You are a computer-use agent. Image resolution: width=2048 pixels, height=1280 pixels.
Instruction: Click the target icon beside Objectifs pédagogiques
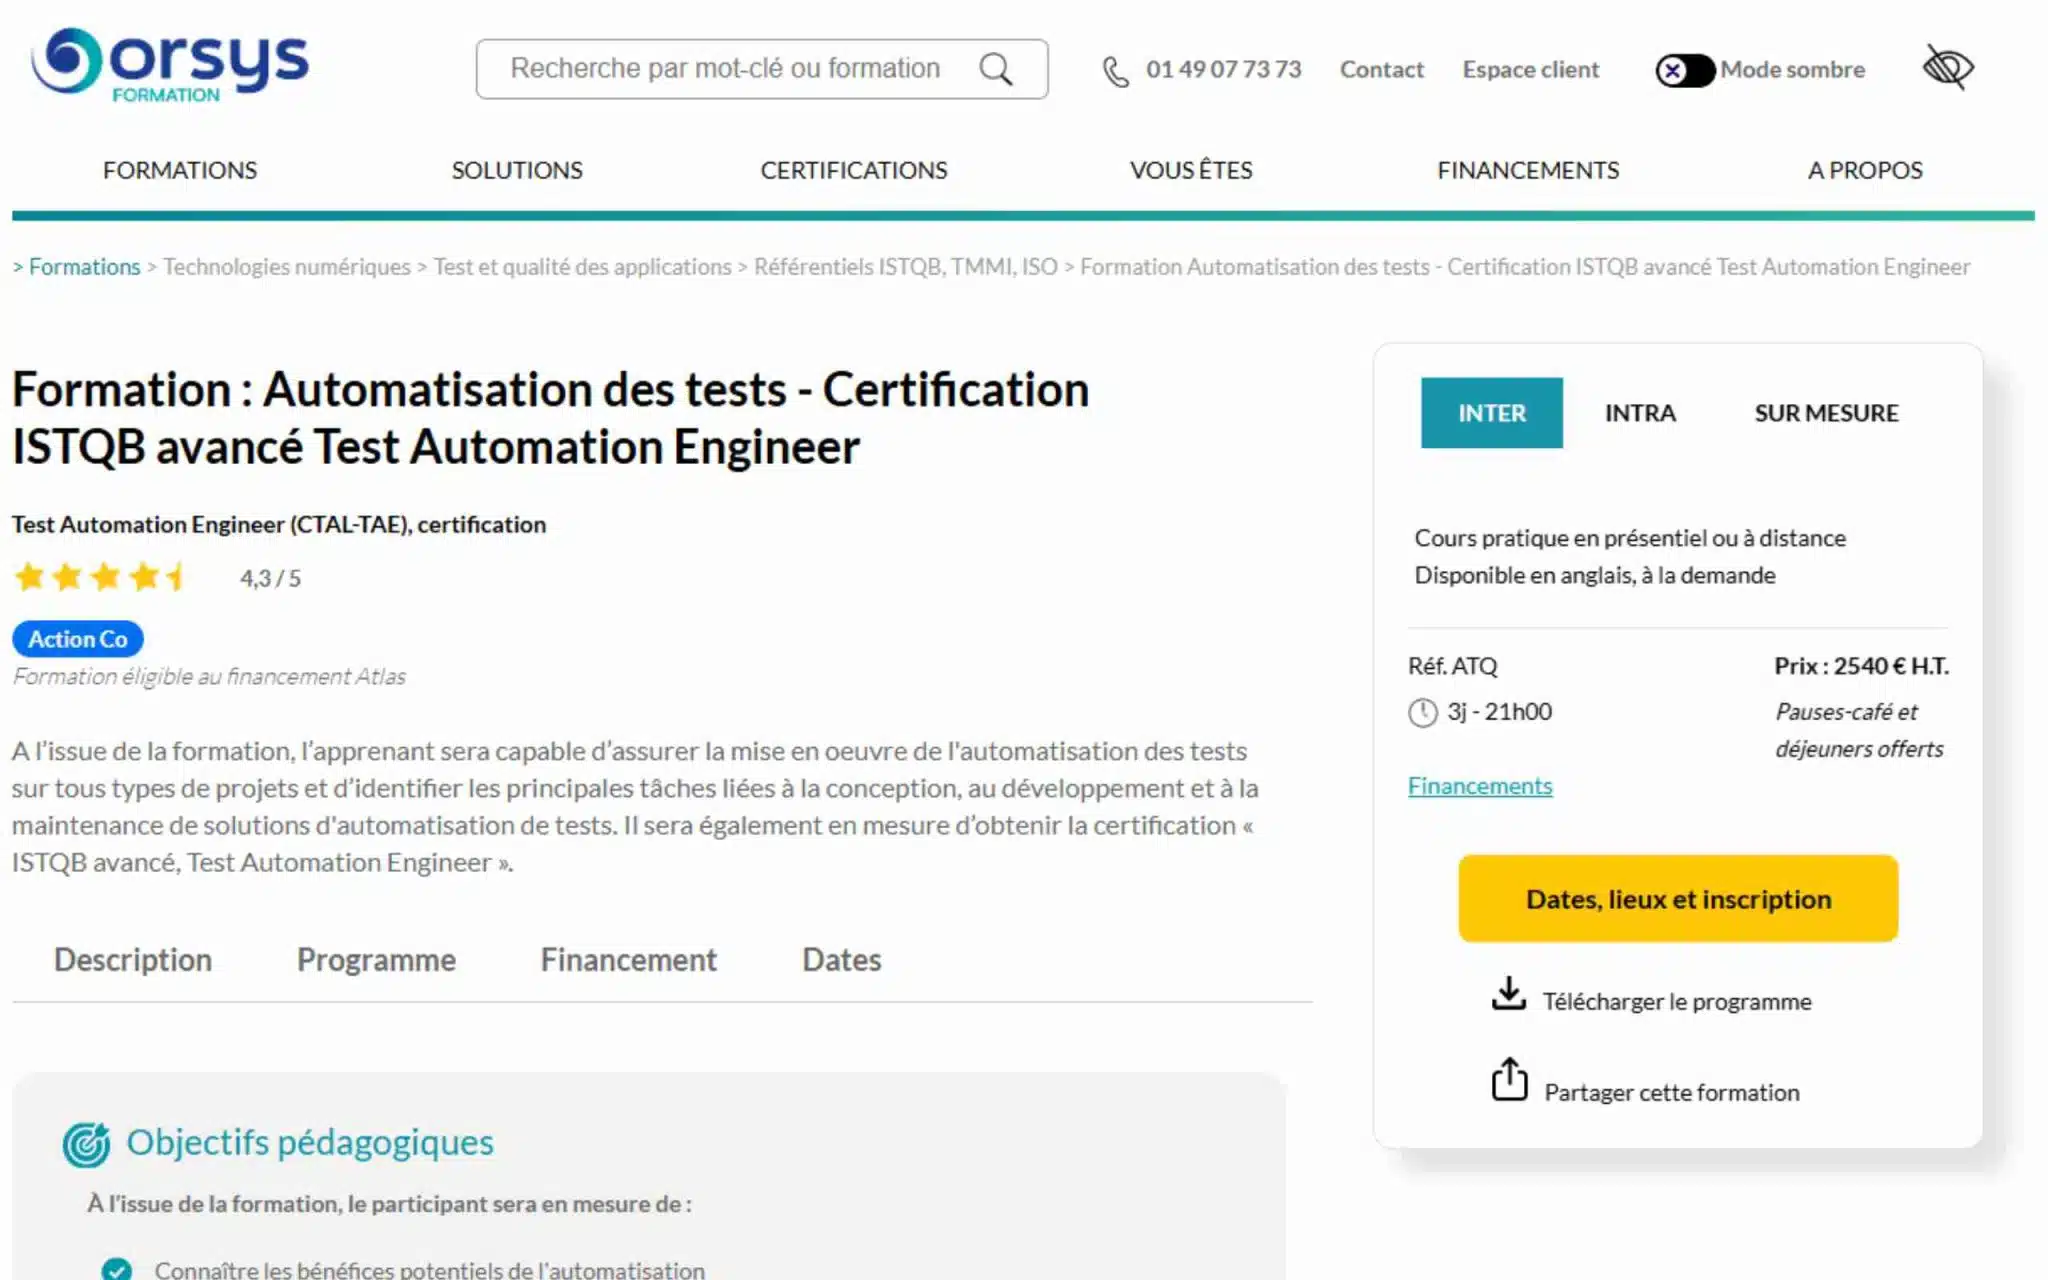pyautogui.click(x=86, y=1145)
